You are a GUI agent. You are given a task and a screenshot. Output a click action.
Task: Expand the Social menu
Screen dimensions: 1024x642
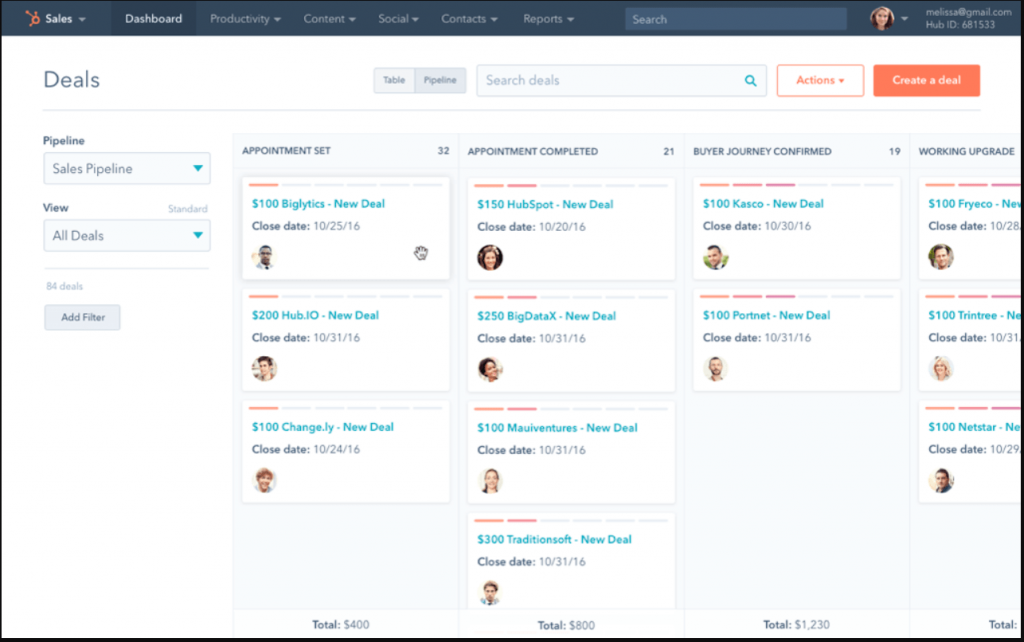coord(398,19)
